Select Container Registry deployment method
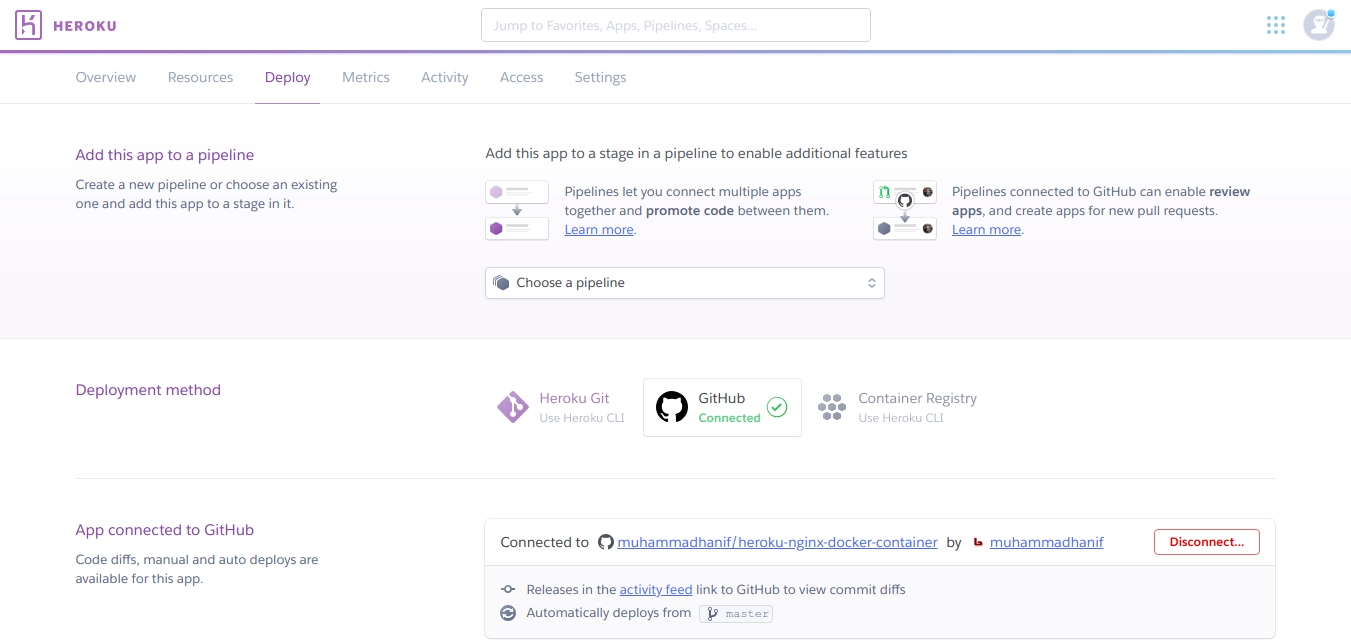Image resolution: width=1351 pixels, height=640 pixels. [897, 407]
